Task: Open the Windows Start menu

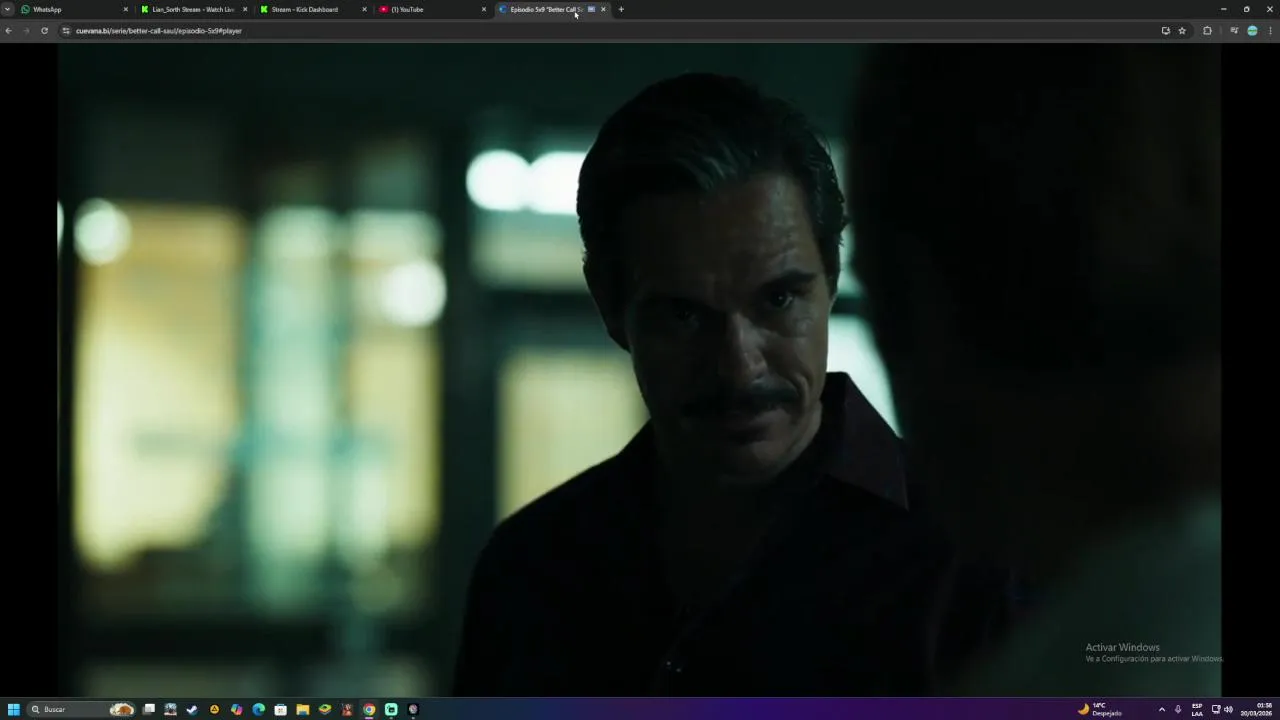Action: (14, 709)
